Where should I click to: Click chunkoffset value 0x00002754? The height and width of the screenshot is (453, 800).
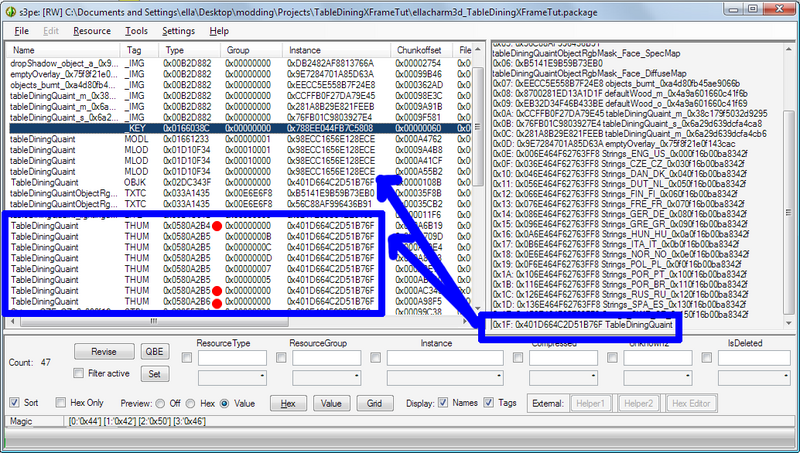coord(418,63)
